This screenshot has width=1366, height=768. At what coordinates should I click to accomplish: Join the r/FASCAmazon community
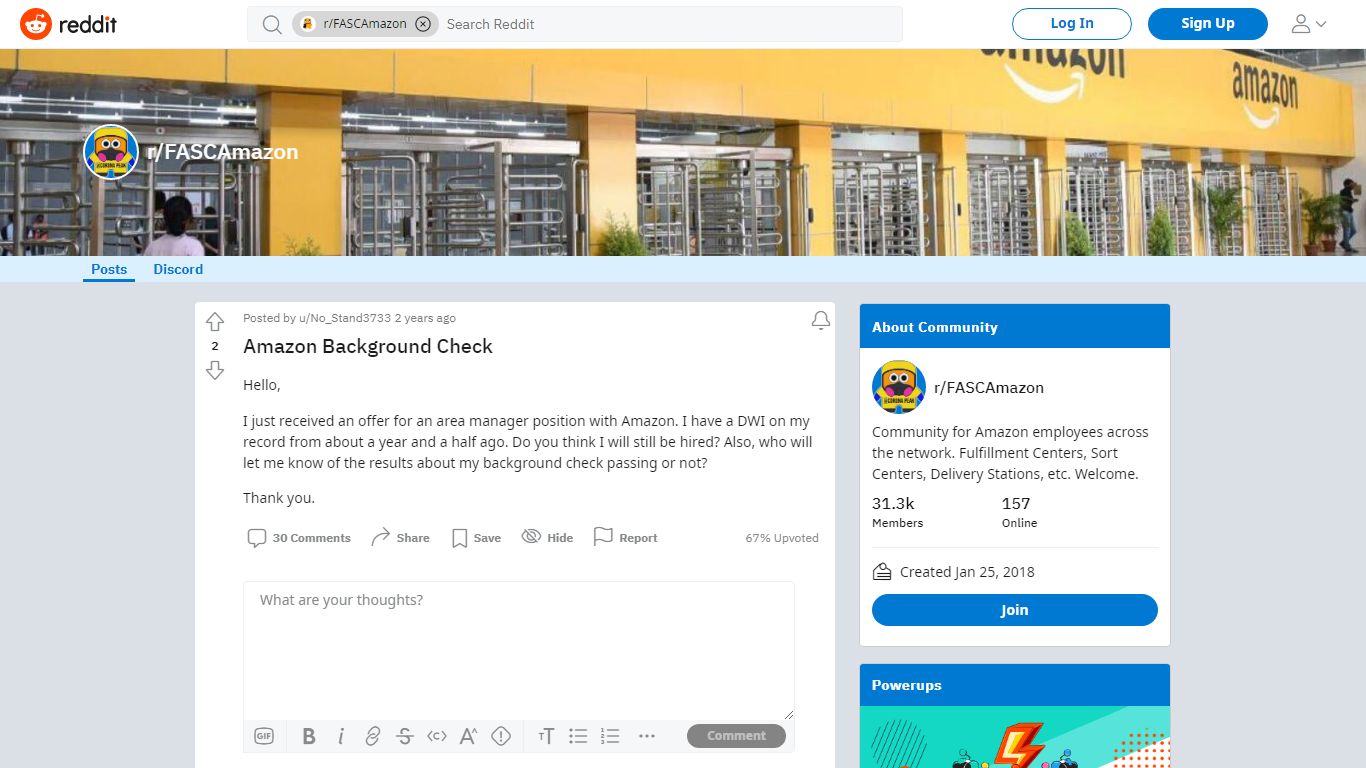point(1015,610)
